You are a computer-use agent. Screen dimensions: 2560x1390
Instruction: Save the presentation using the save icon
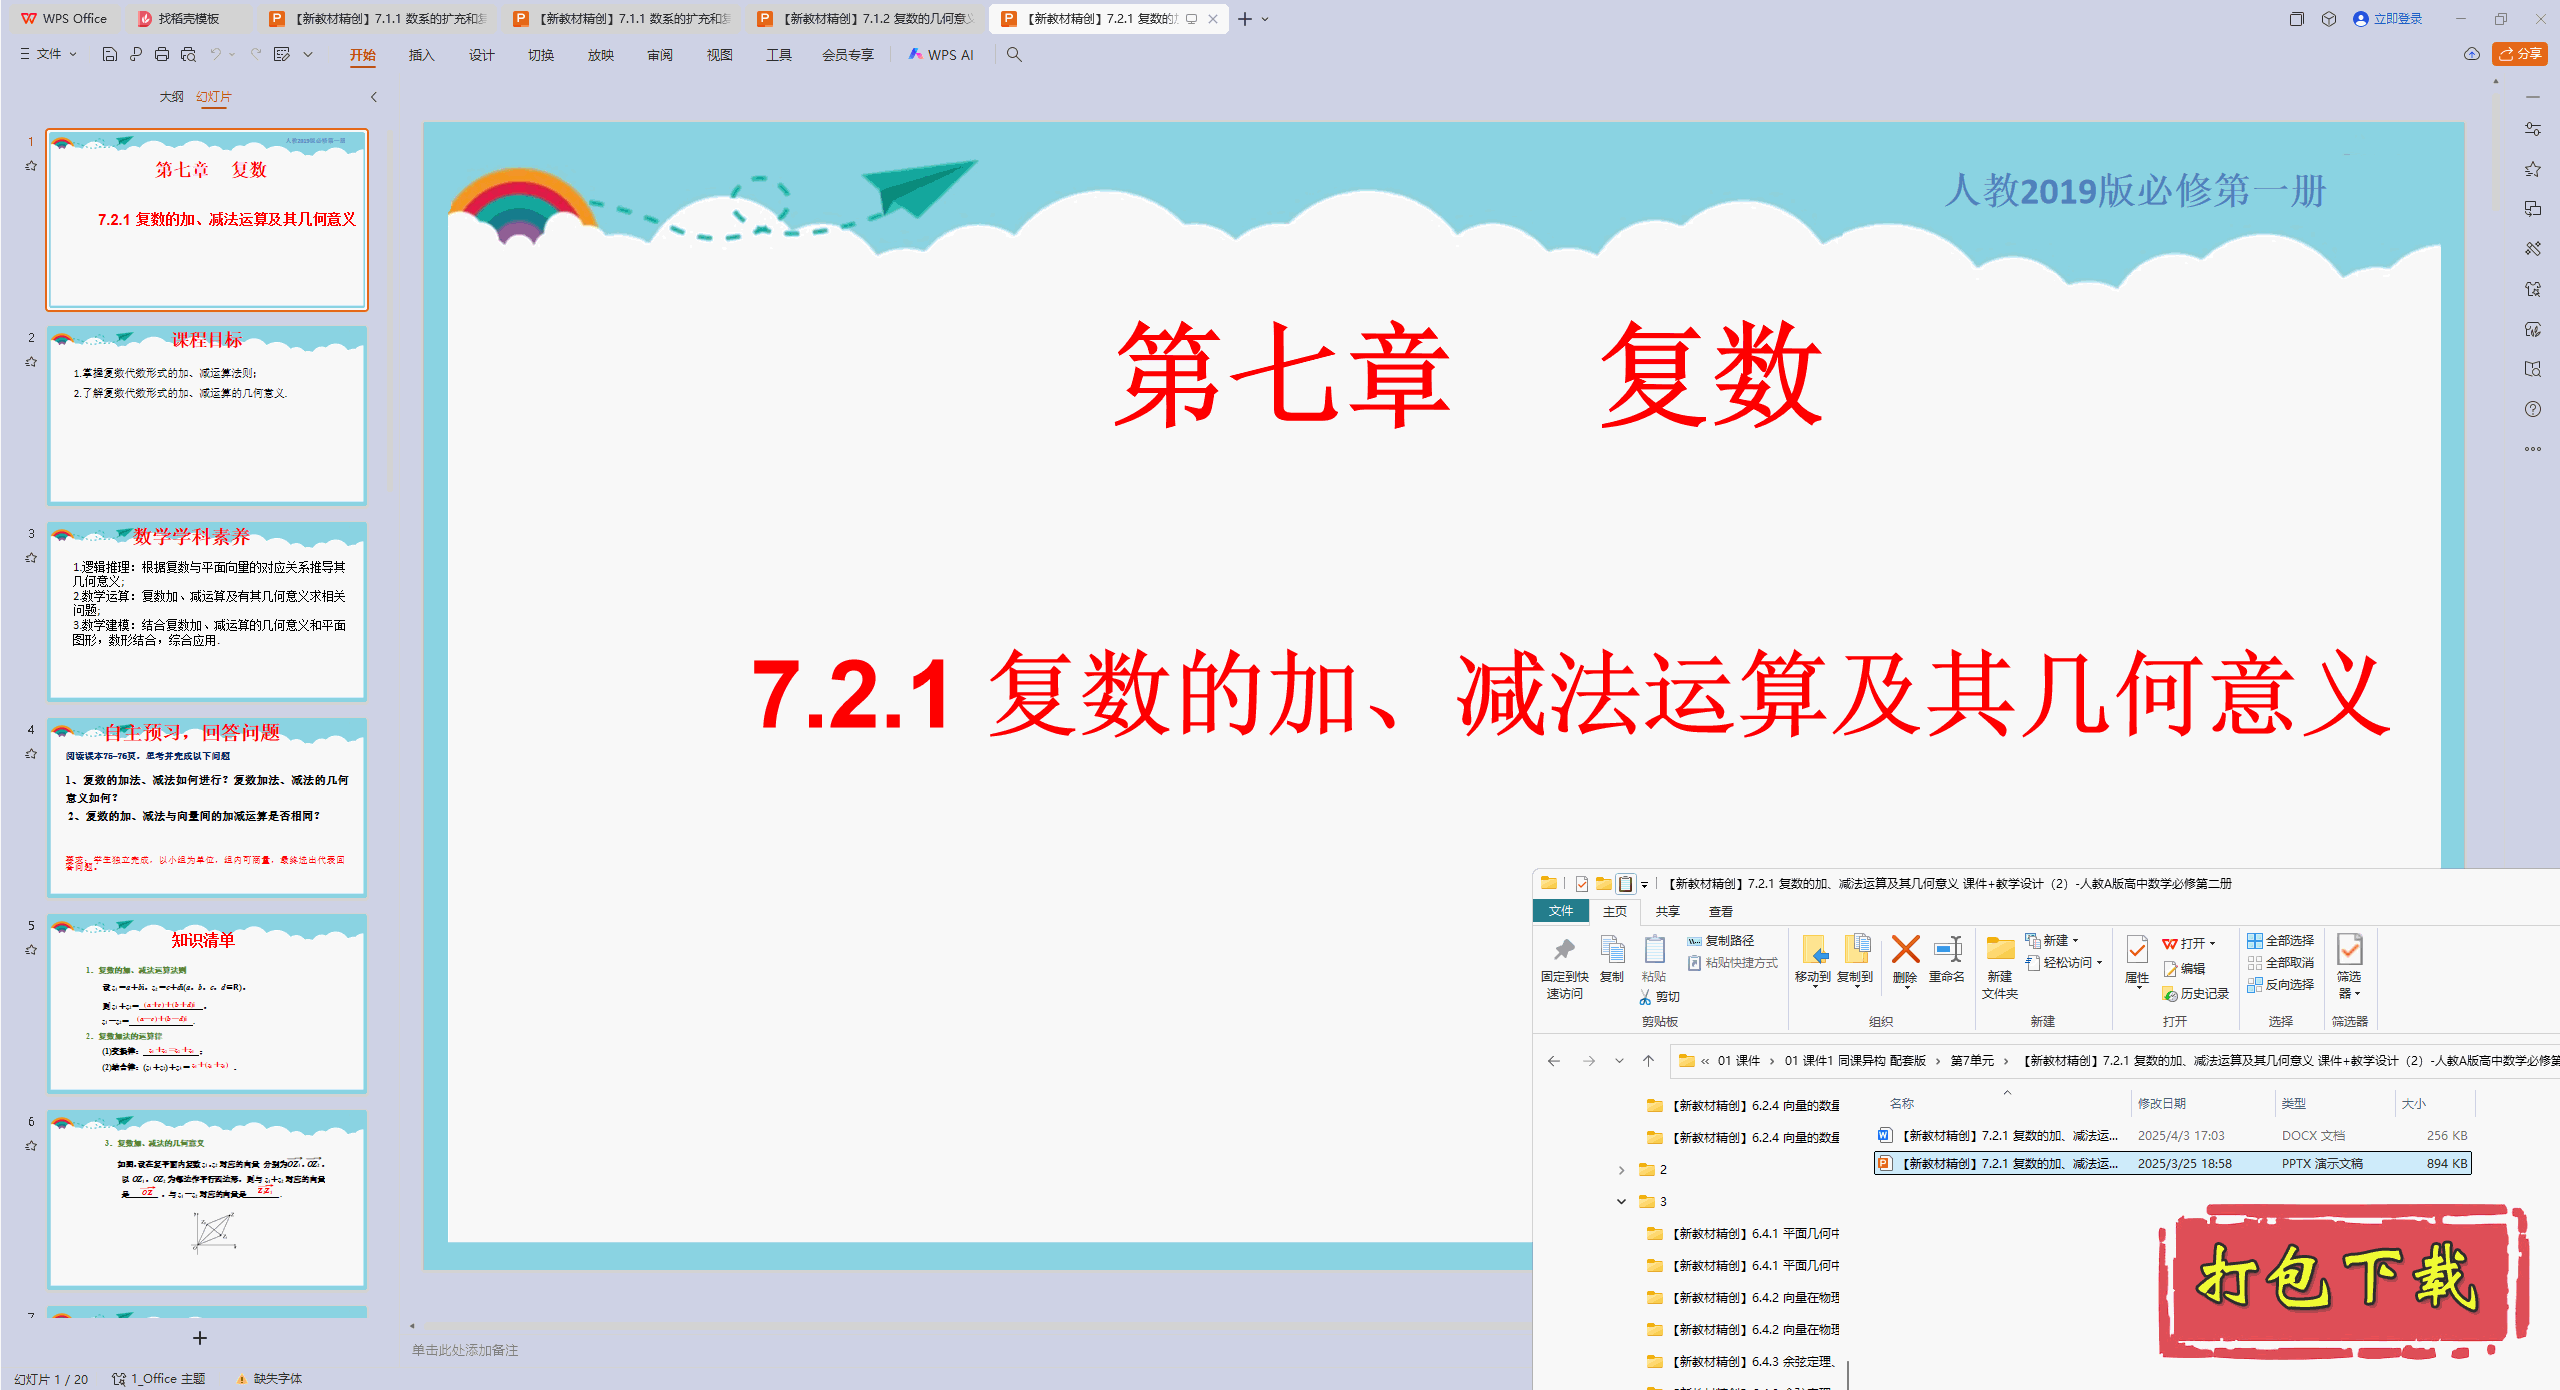tap(109, 55)
